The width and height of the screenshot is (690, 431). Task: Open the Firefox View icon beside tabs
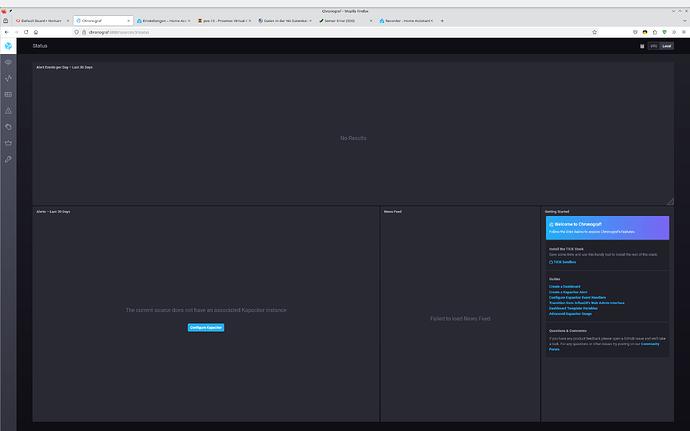click(5, 21)
